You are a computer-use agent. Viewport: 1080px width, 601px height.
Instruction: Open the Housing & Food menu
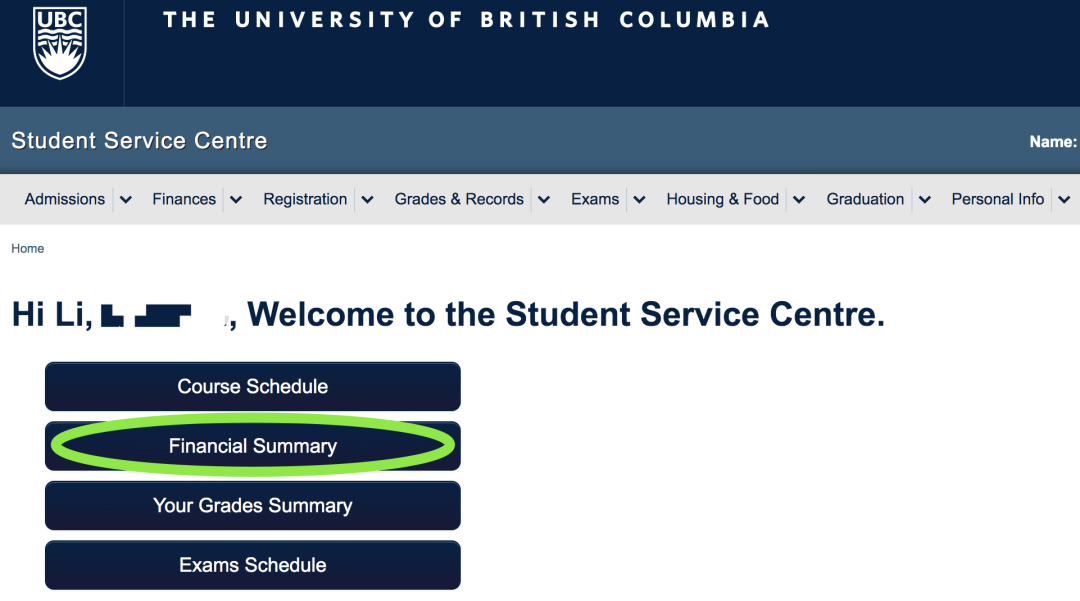pos(722,199)
